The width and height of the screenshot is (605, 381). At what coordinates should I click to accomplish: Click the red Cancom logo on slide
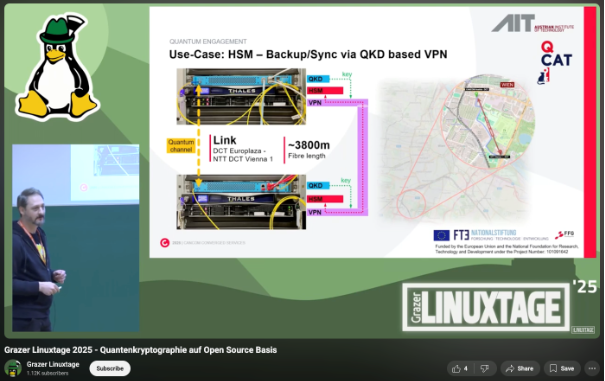(x=165, y=243)
